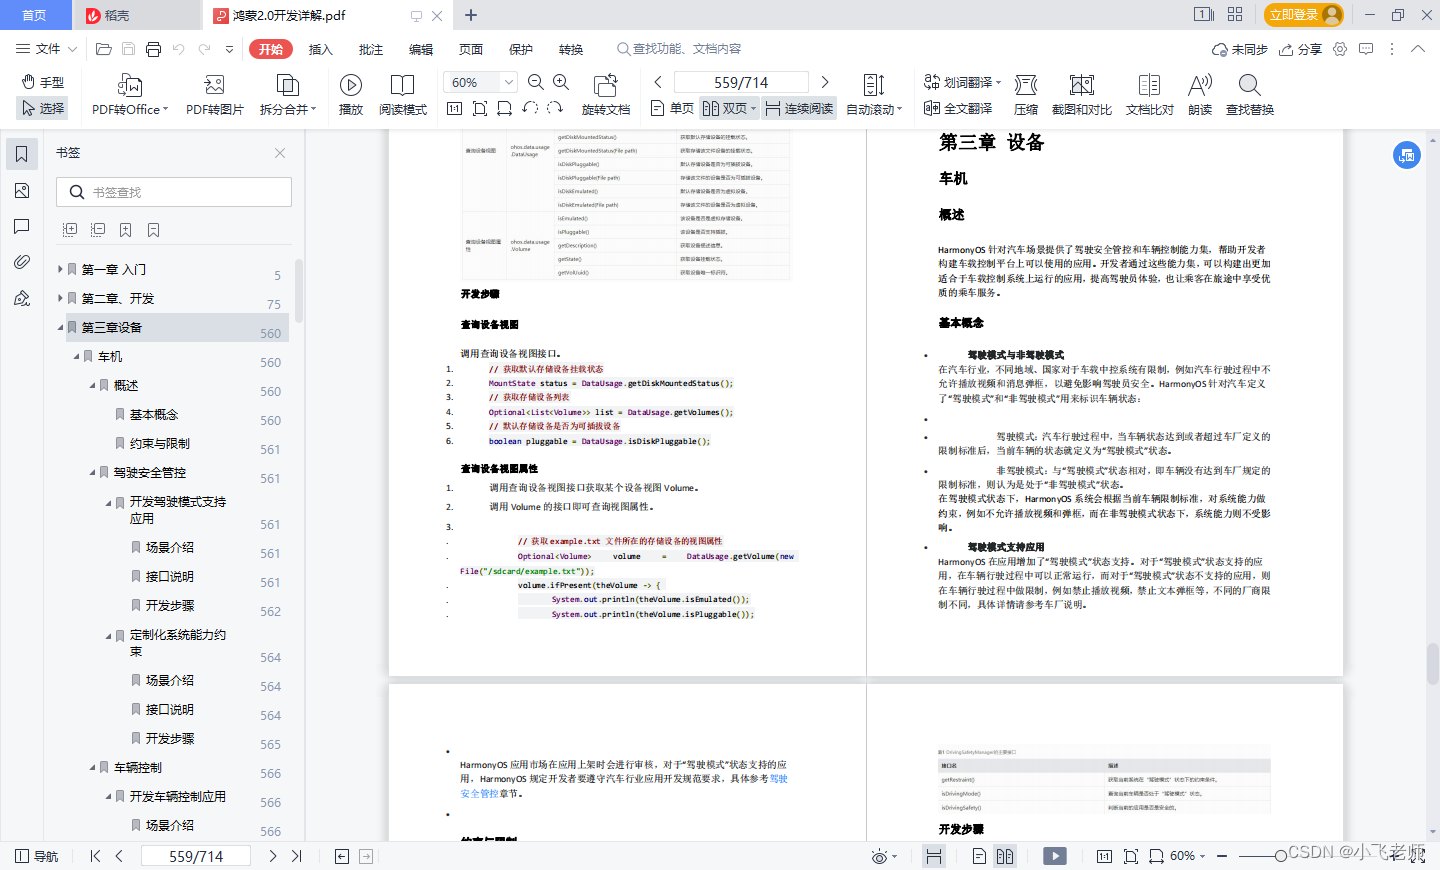Toggle 双页 two-page view
This screenshot has width=1440, height=870.
729,108
